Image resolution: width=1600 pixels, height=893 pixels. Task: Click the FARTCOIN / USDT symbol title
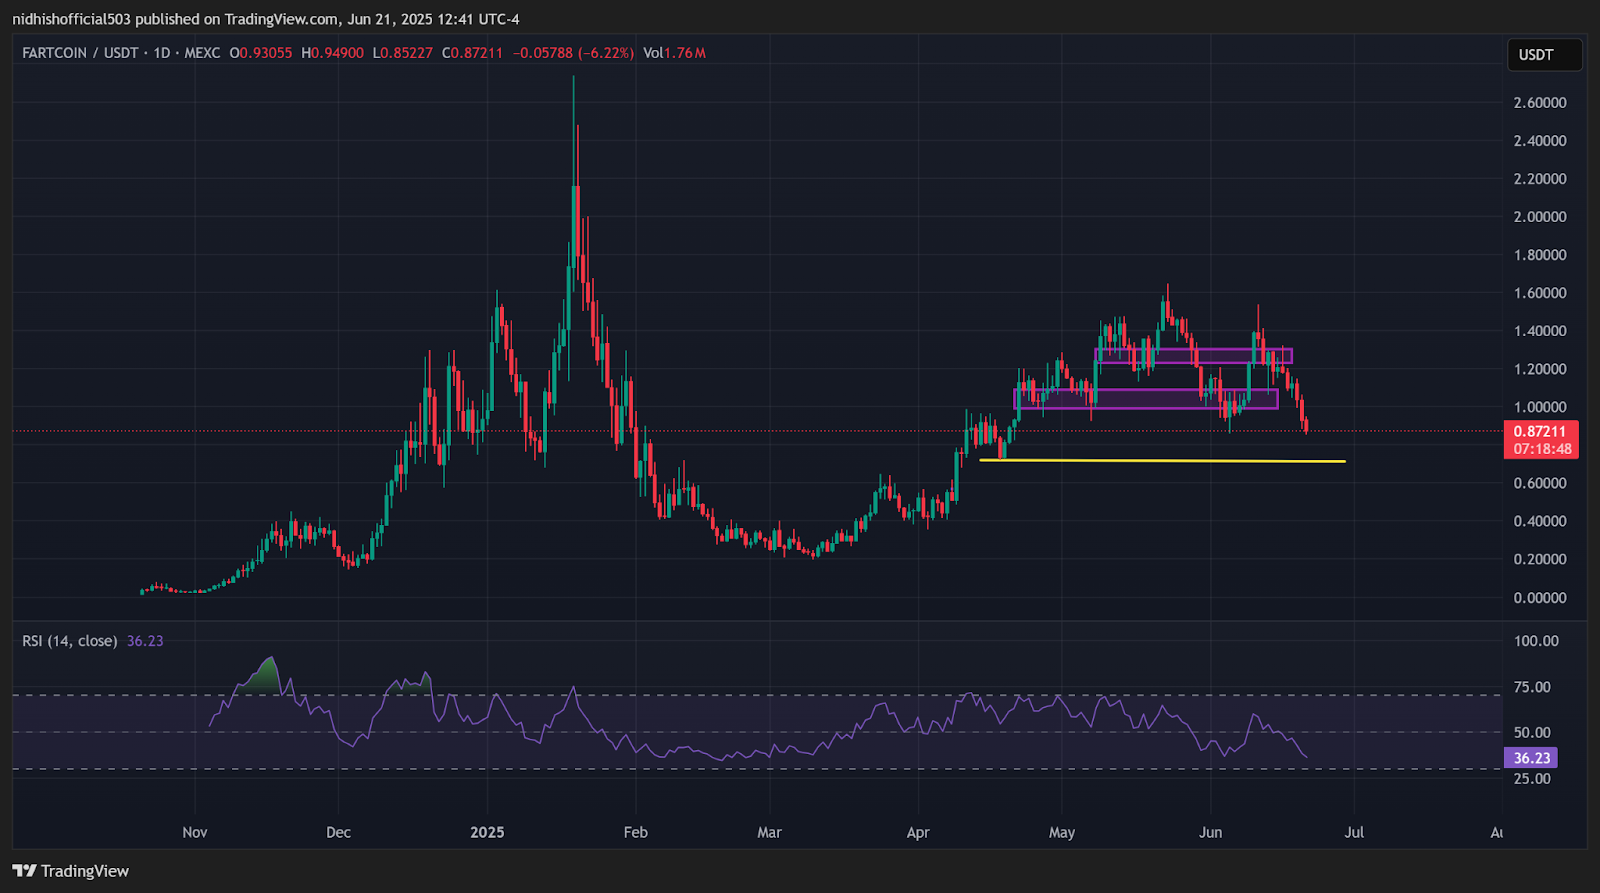click(x=80, y=53)
